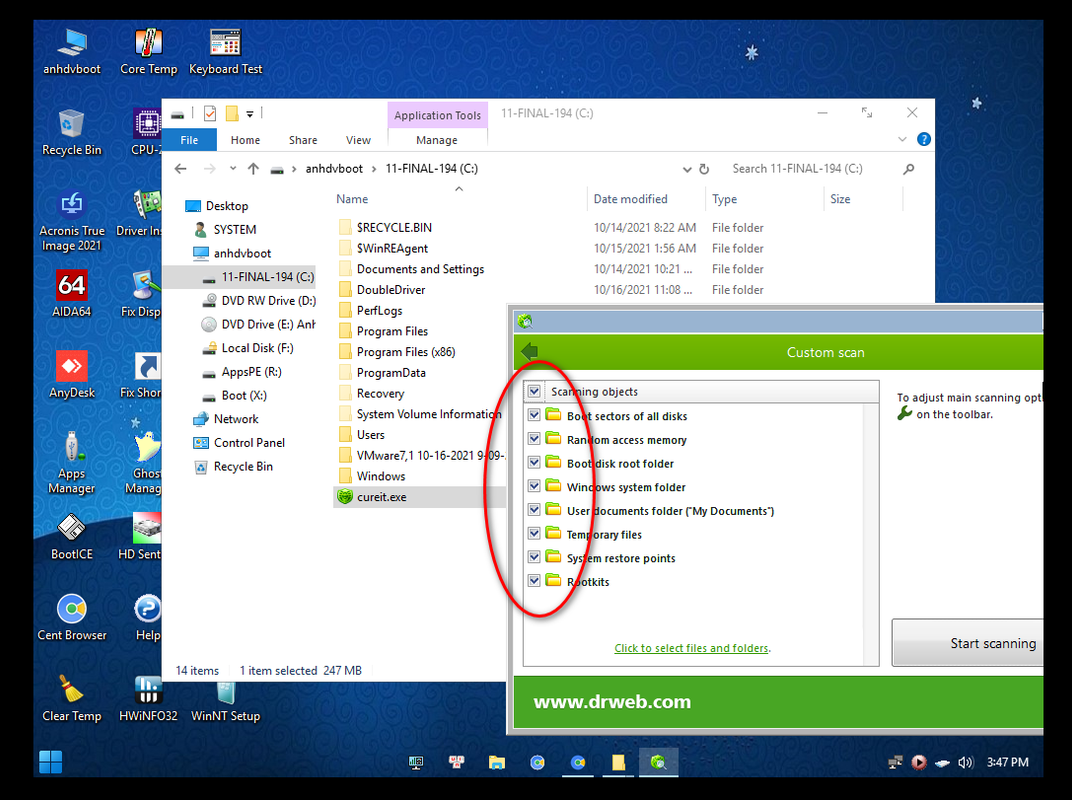
Task: Open Cent Browser desktop icon
Action: pos(72,617)
